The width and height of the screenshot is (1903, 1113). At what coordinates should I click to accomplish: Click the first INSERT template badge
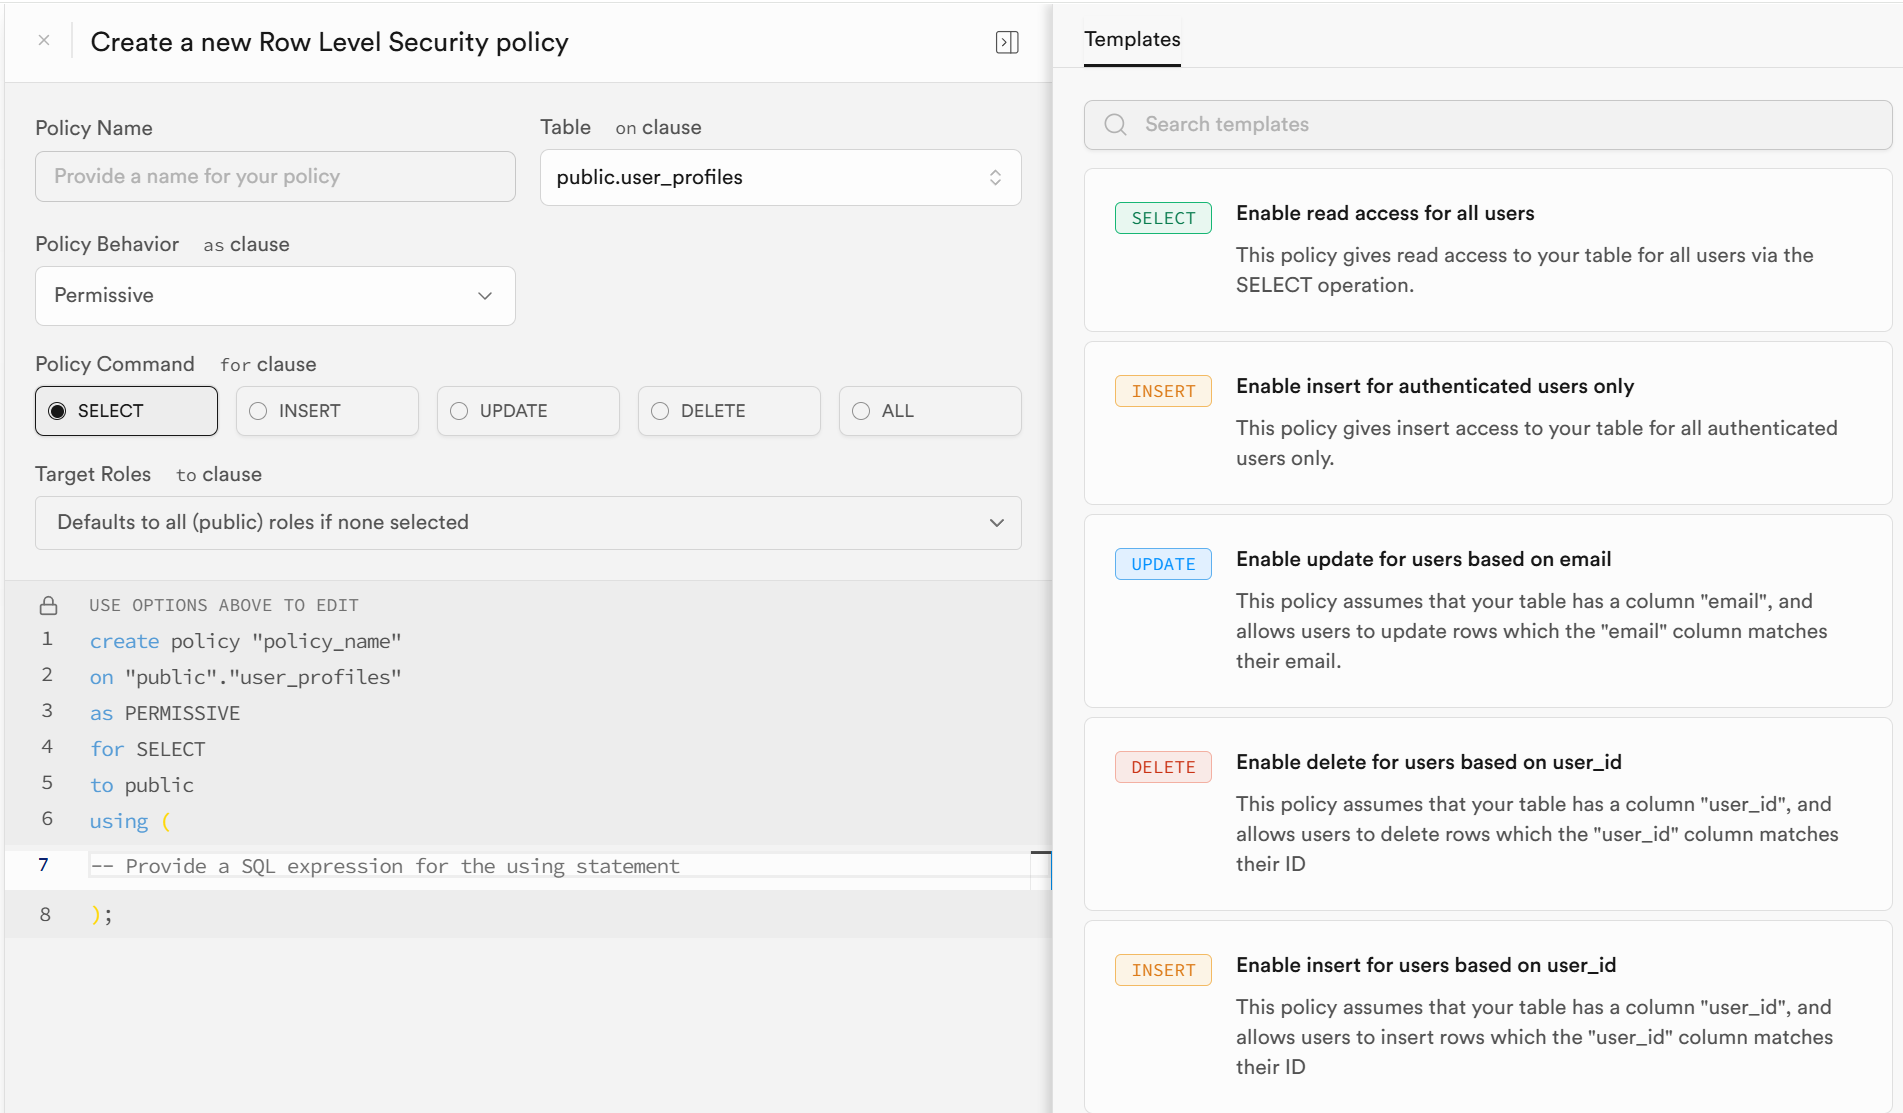pyautogui.click(x=1163, y=391)
